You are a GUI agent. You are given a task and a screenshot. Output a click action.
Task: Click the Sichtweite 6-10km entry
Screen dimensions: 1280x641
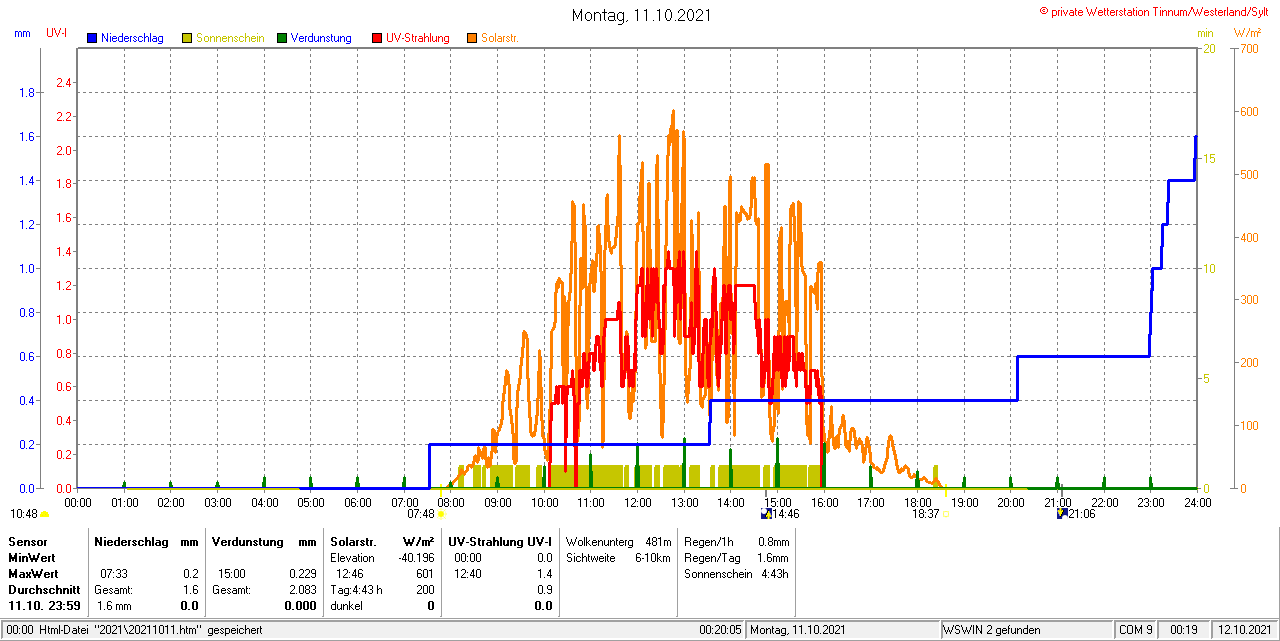(x=618, y=557)
